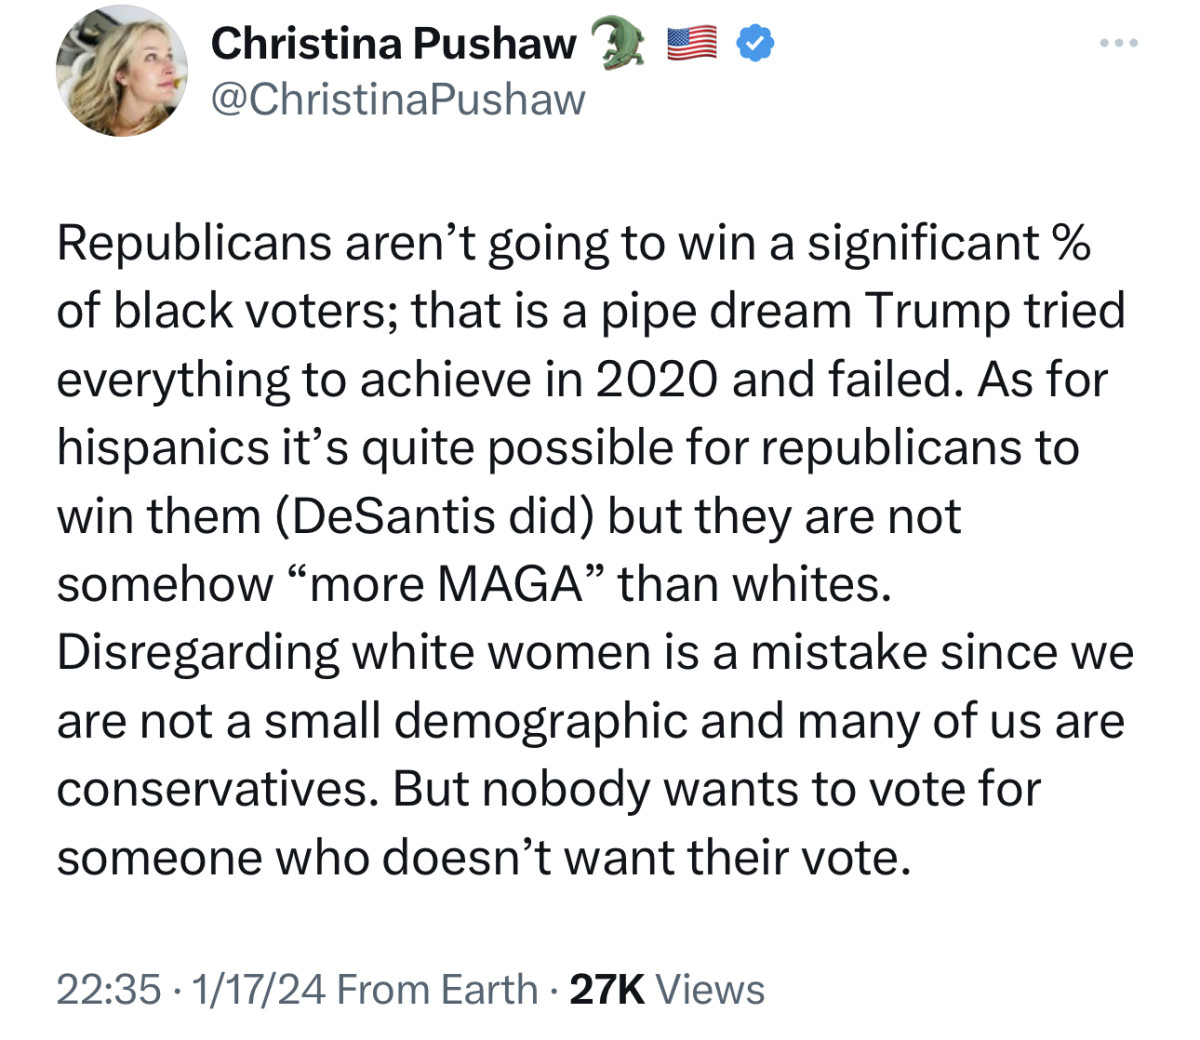Image resolution: width=1200 pixels, height=1040 pixels.
Task: Click the From Earth location label
Action: click(435, 989)
